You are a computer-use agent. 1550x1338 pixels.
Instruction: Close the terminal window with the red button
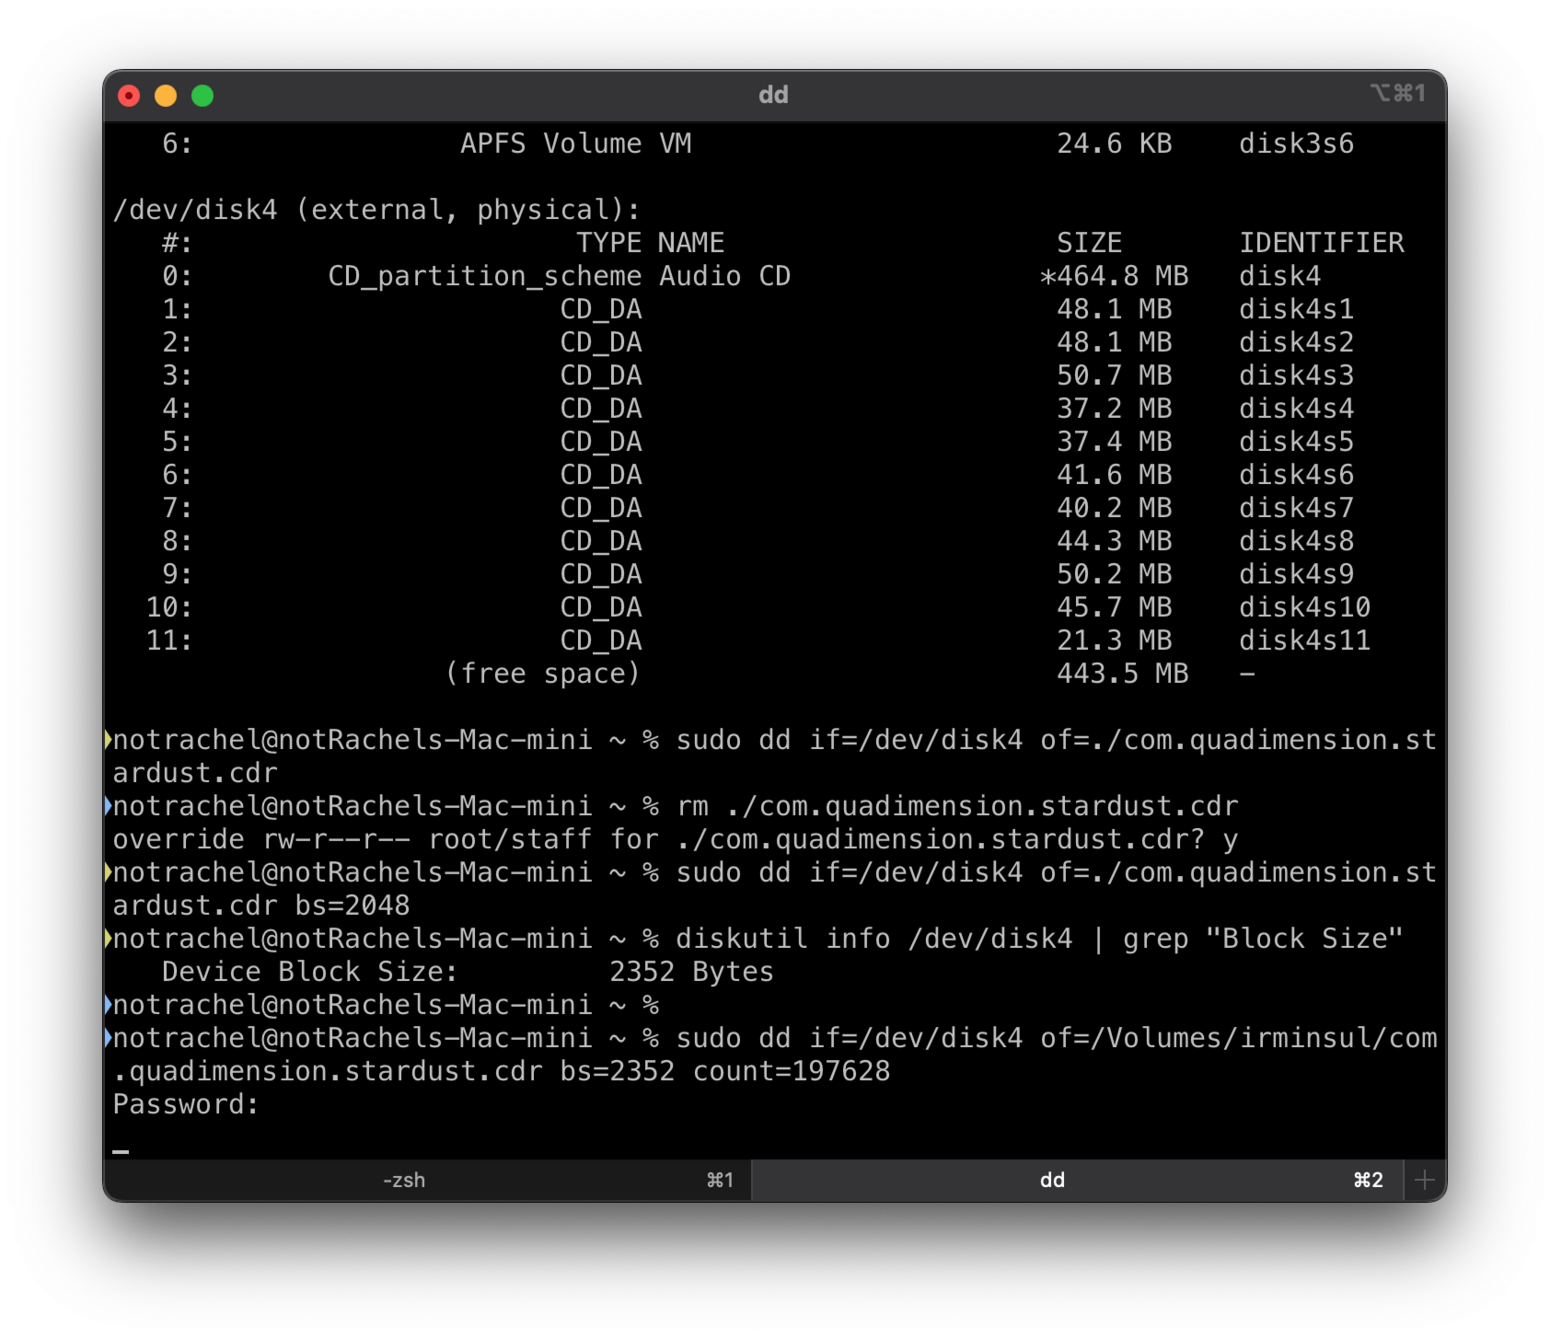[x=129, y=95]
